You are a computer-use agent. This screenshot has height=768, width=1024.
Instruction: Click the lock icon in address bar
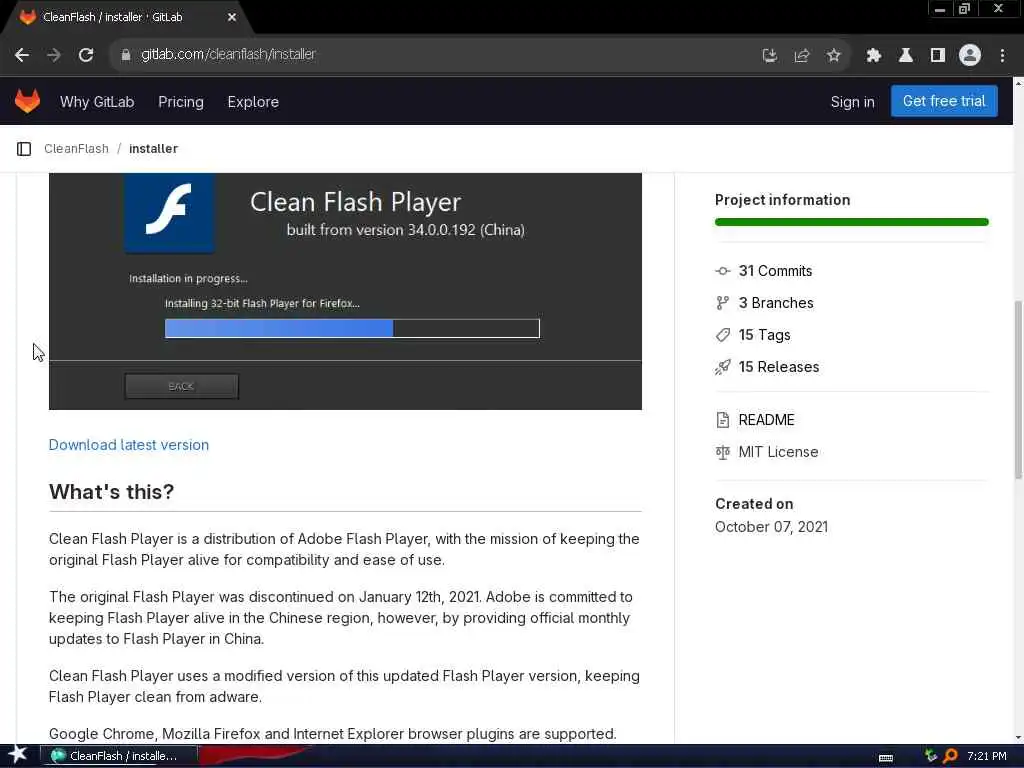coord(126,55)
